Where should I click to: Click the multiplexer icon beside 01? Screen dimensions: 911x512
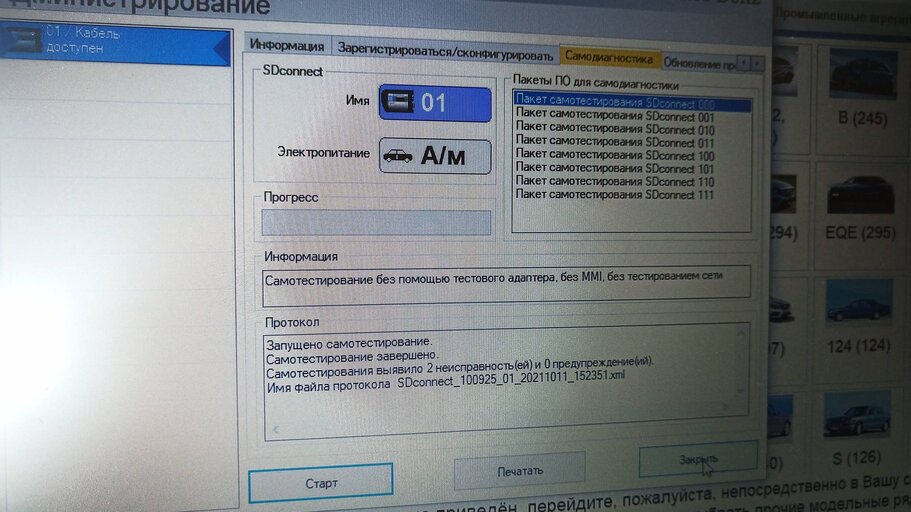[x=398, y=101]
